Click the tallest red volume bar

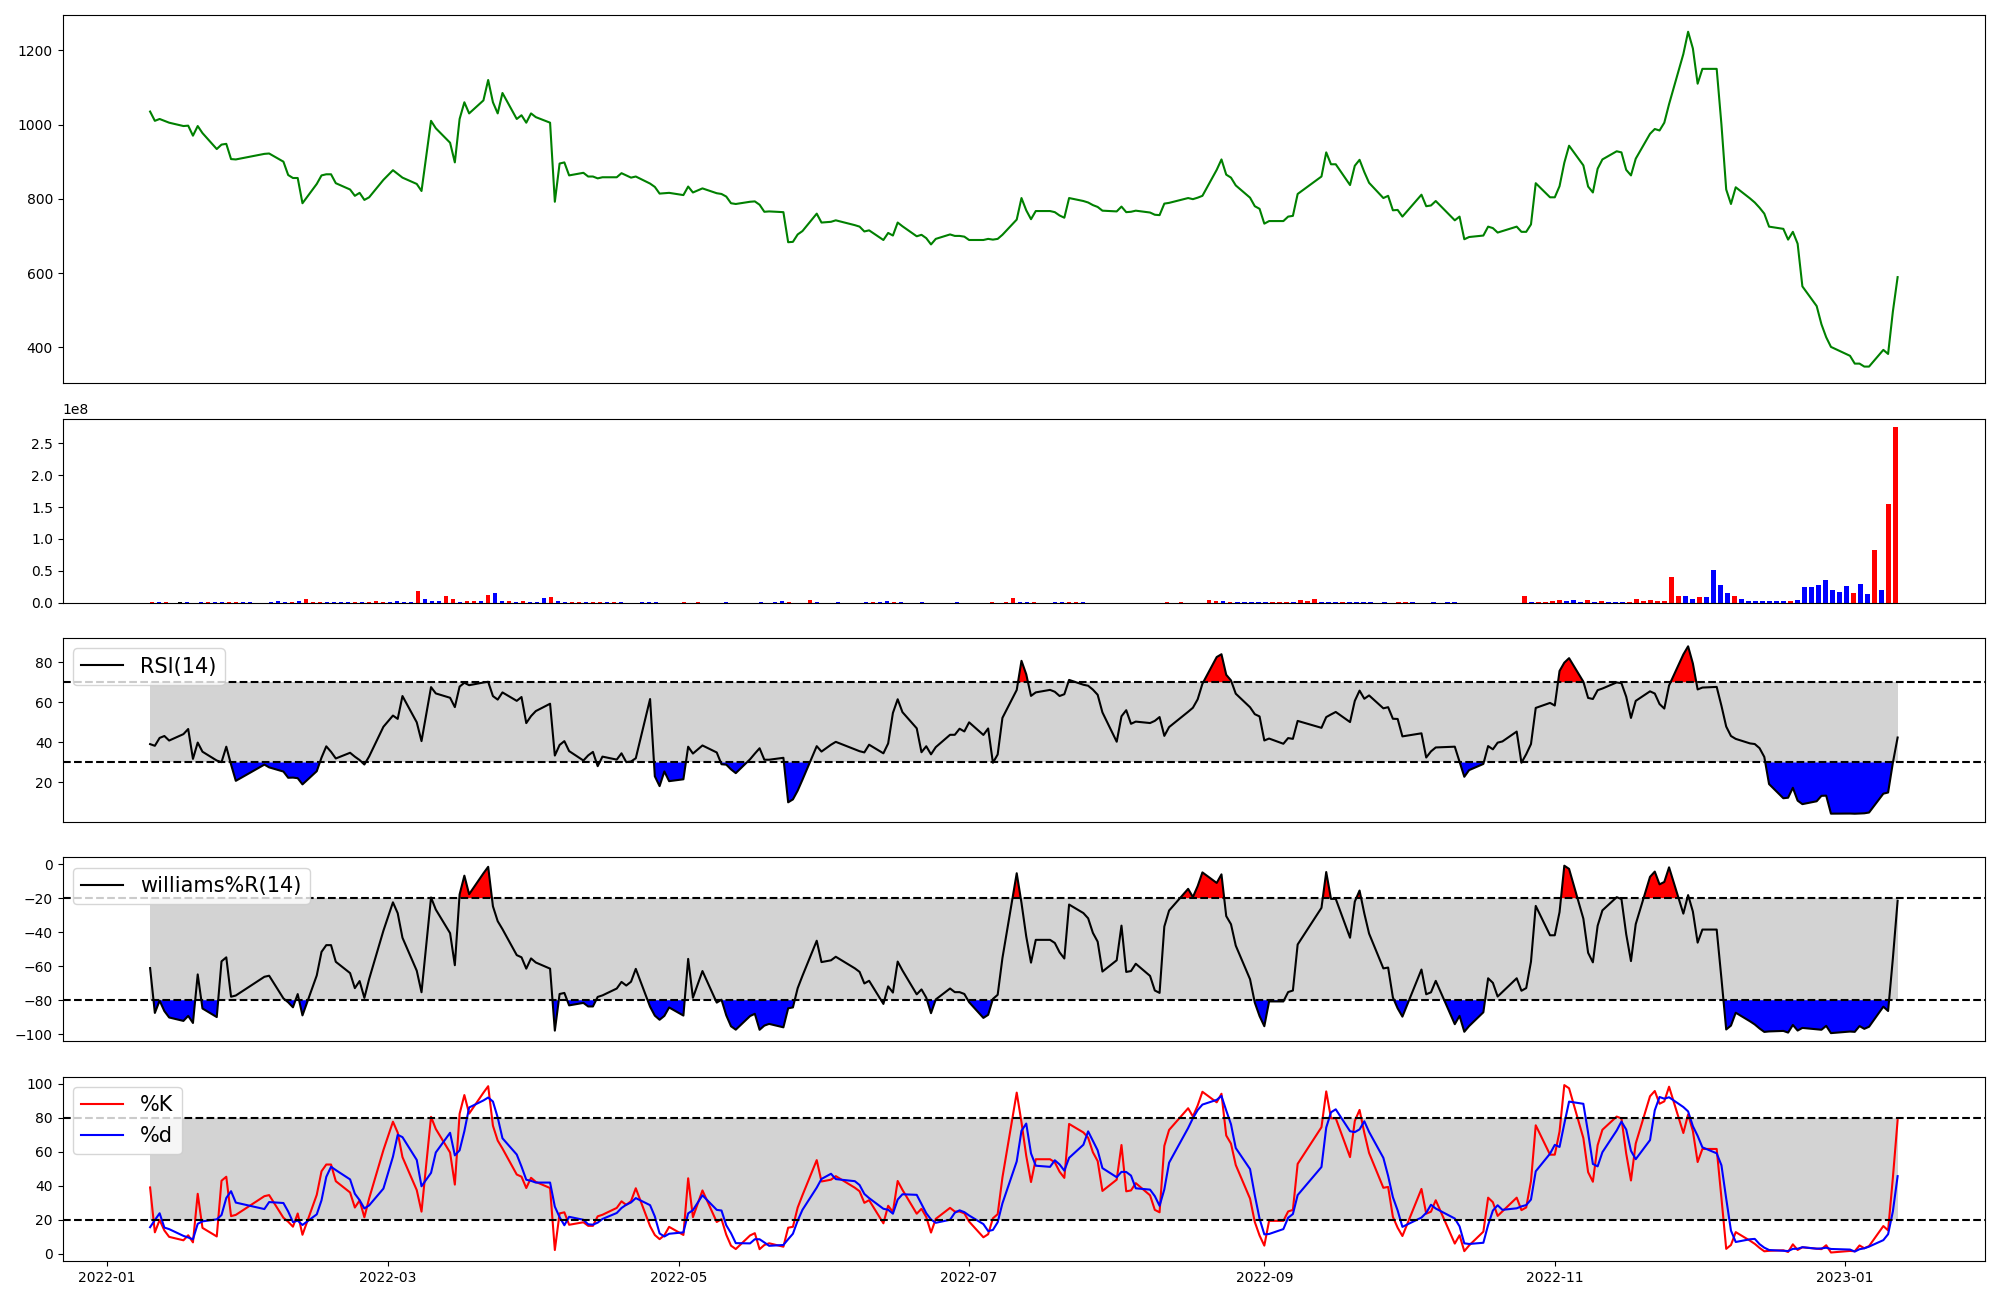click(1895, 515)
